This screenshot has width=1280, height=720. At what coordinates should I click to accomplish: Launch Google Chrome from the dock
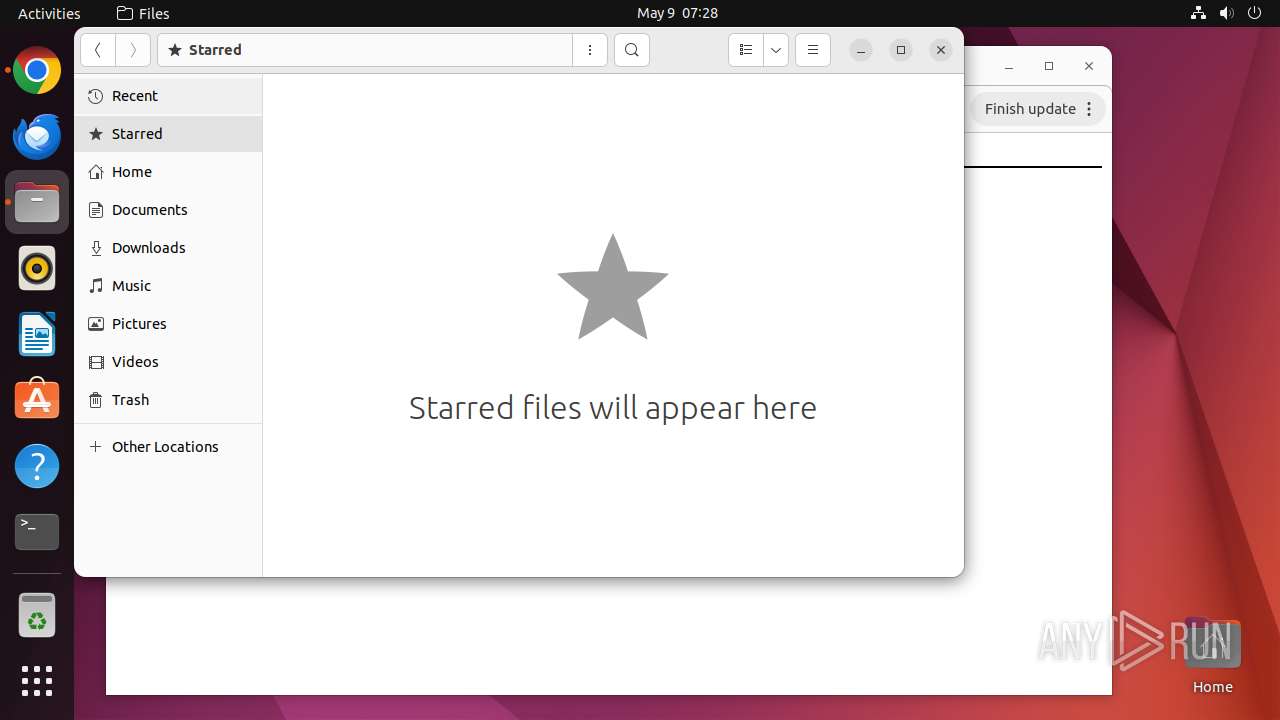37,71
